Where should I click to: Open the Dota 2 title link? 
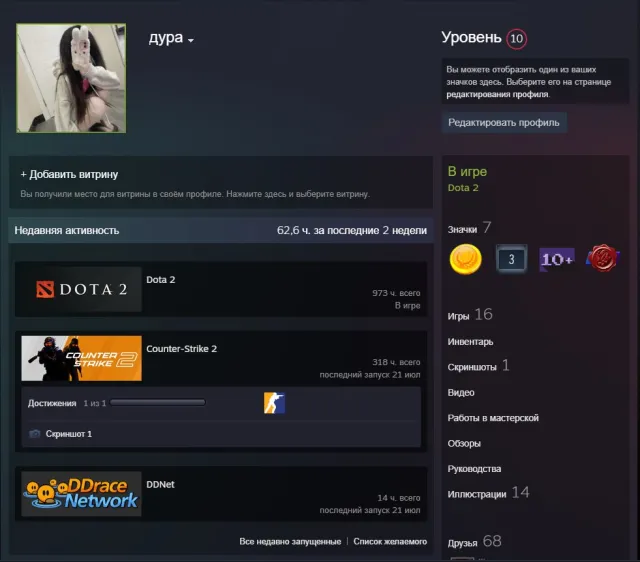tap(161, 280)
